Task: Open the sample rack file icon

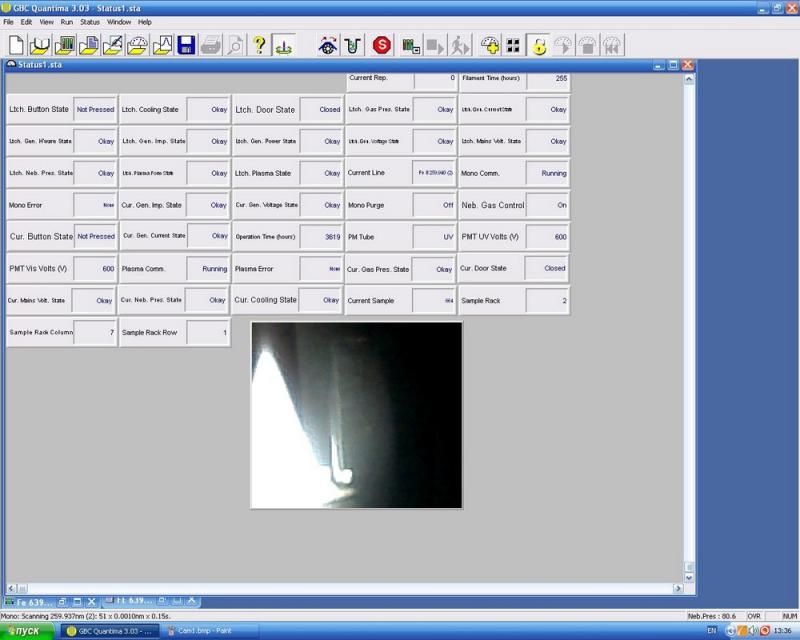Action: coord(64,45)
